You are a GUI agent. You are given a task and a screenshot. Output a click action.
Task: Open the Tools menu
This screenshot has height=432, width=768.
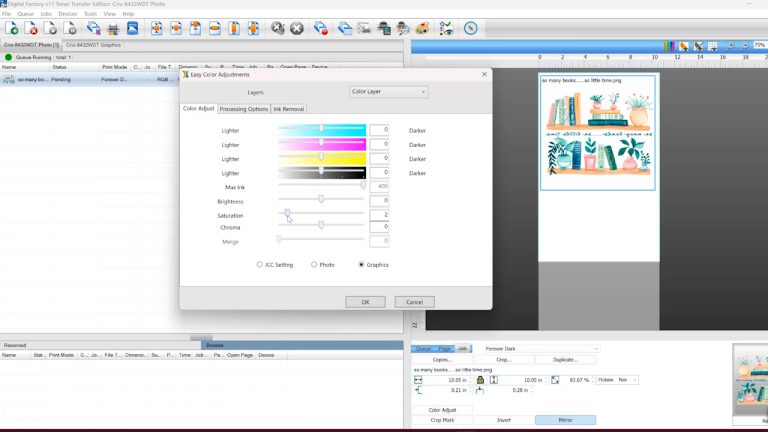(x=91, y=14)
